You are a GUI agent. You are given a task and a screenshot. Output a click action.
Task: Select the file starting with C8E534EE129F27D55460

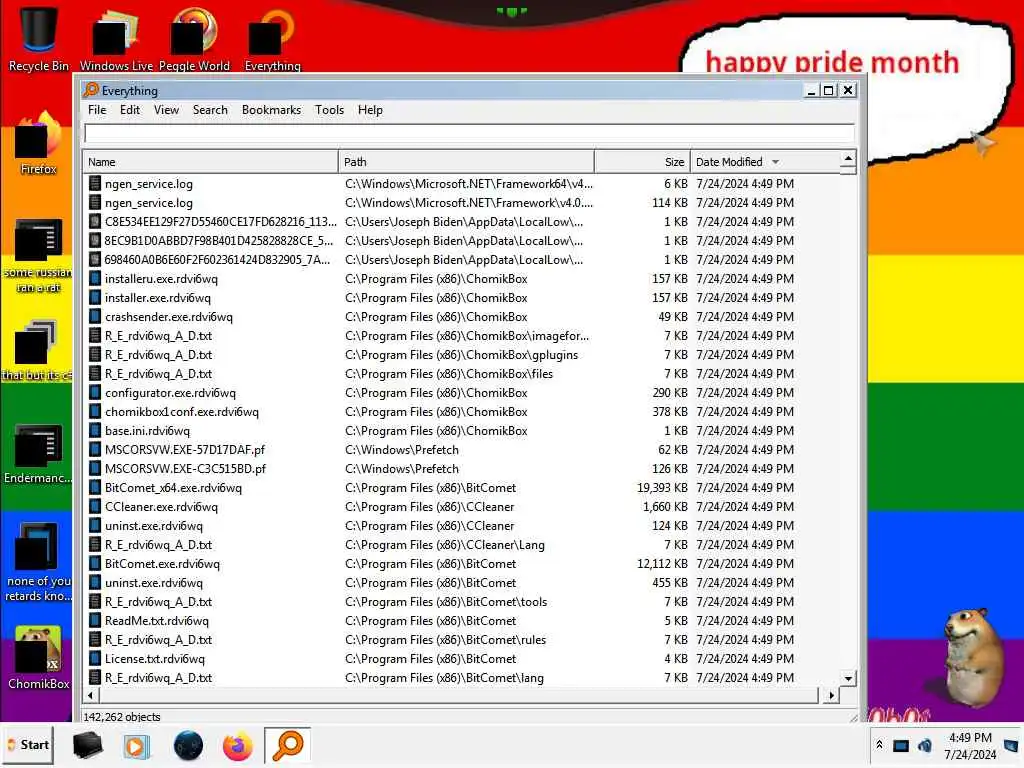pyautogui.click(x=220, y=222)
